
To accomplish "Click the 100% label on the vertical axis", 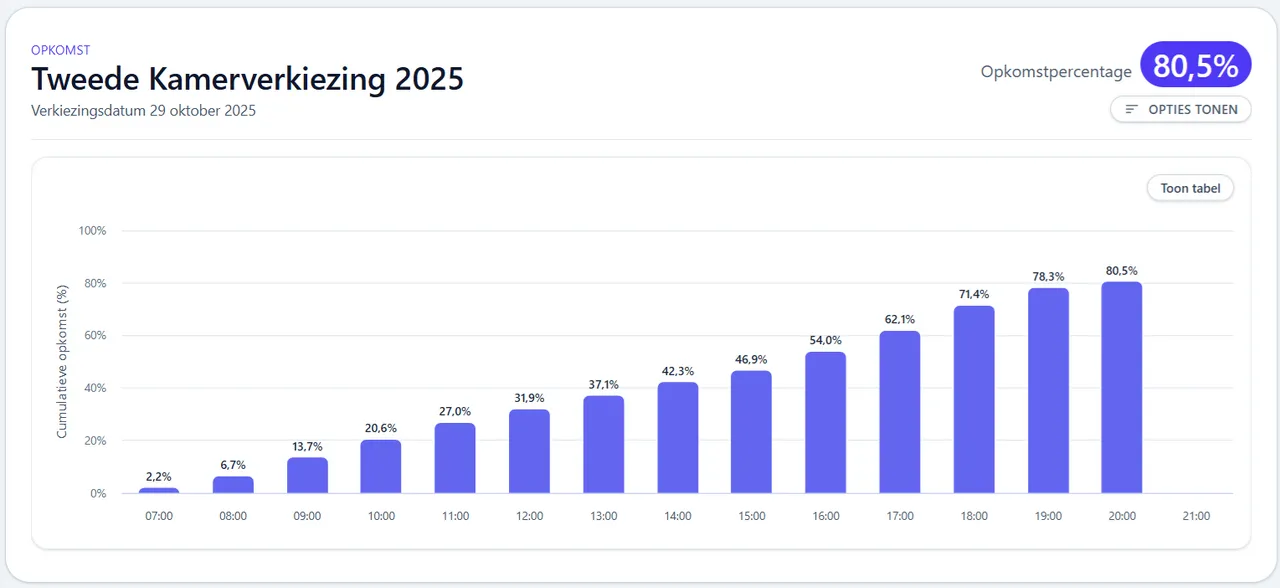I will (92, 231).
